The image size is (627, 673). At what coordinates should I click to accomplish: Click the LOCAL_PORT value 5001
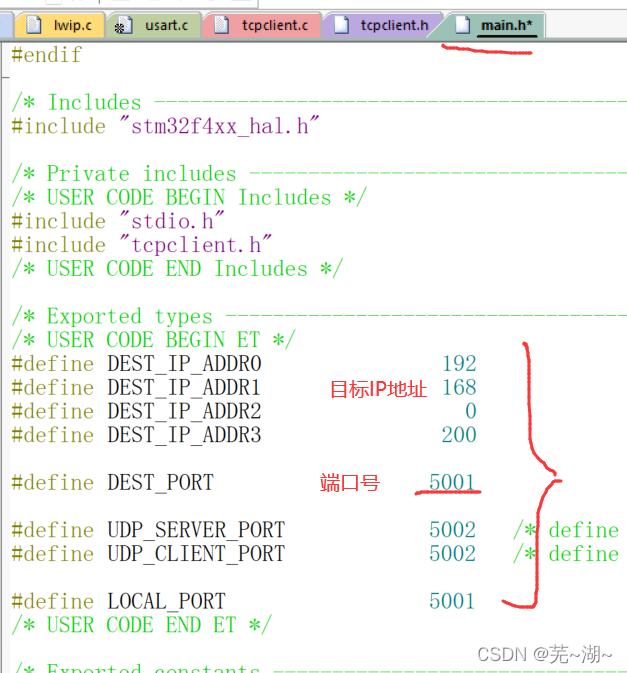point(452,601)
